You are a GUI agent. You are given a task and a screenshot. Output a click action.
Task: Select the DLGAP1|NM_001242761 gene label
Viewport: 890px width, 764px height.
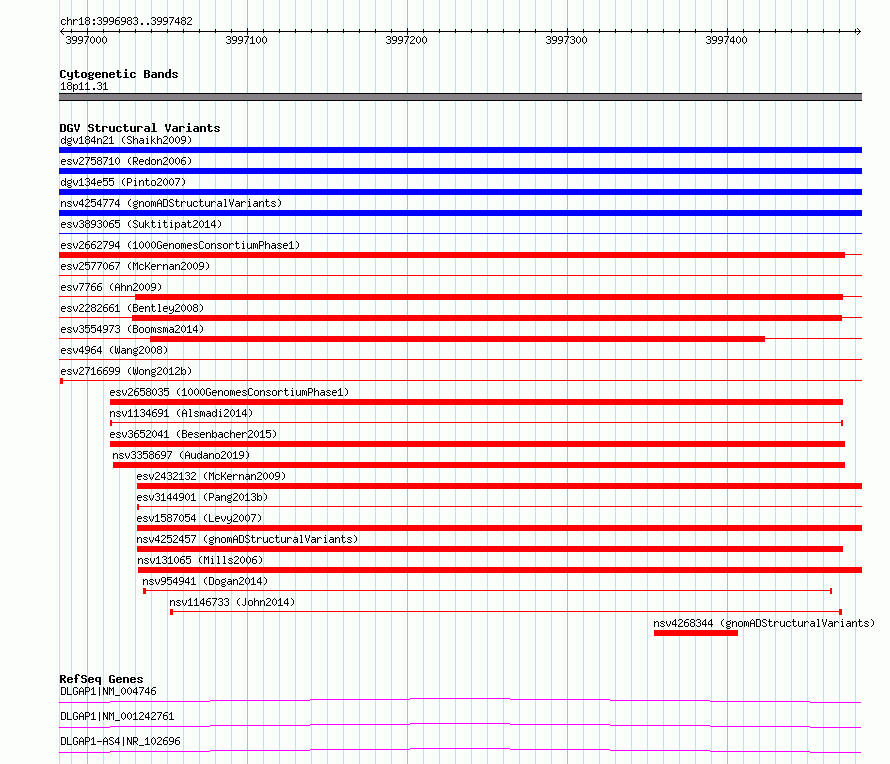[x=117, y=716]
